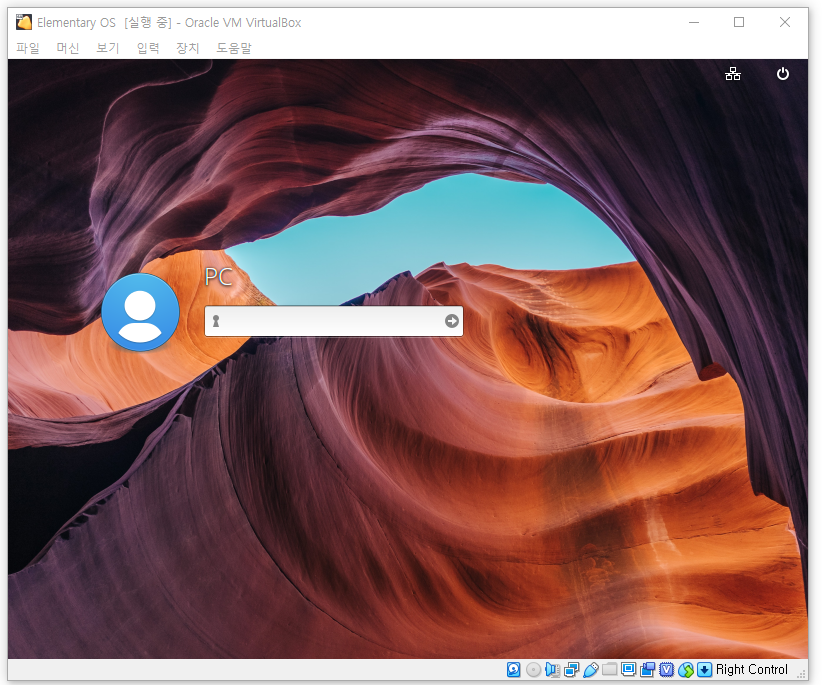This screenshot has width=824, height=685.
Task: Click the shared folders status icon
Action: tap(610, 669)
